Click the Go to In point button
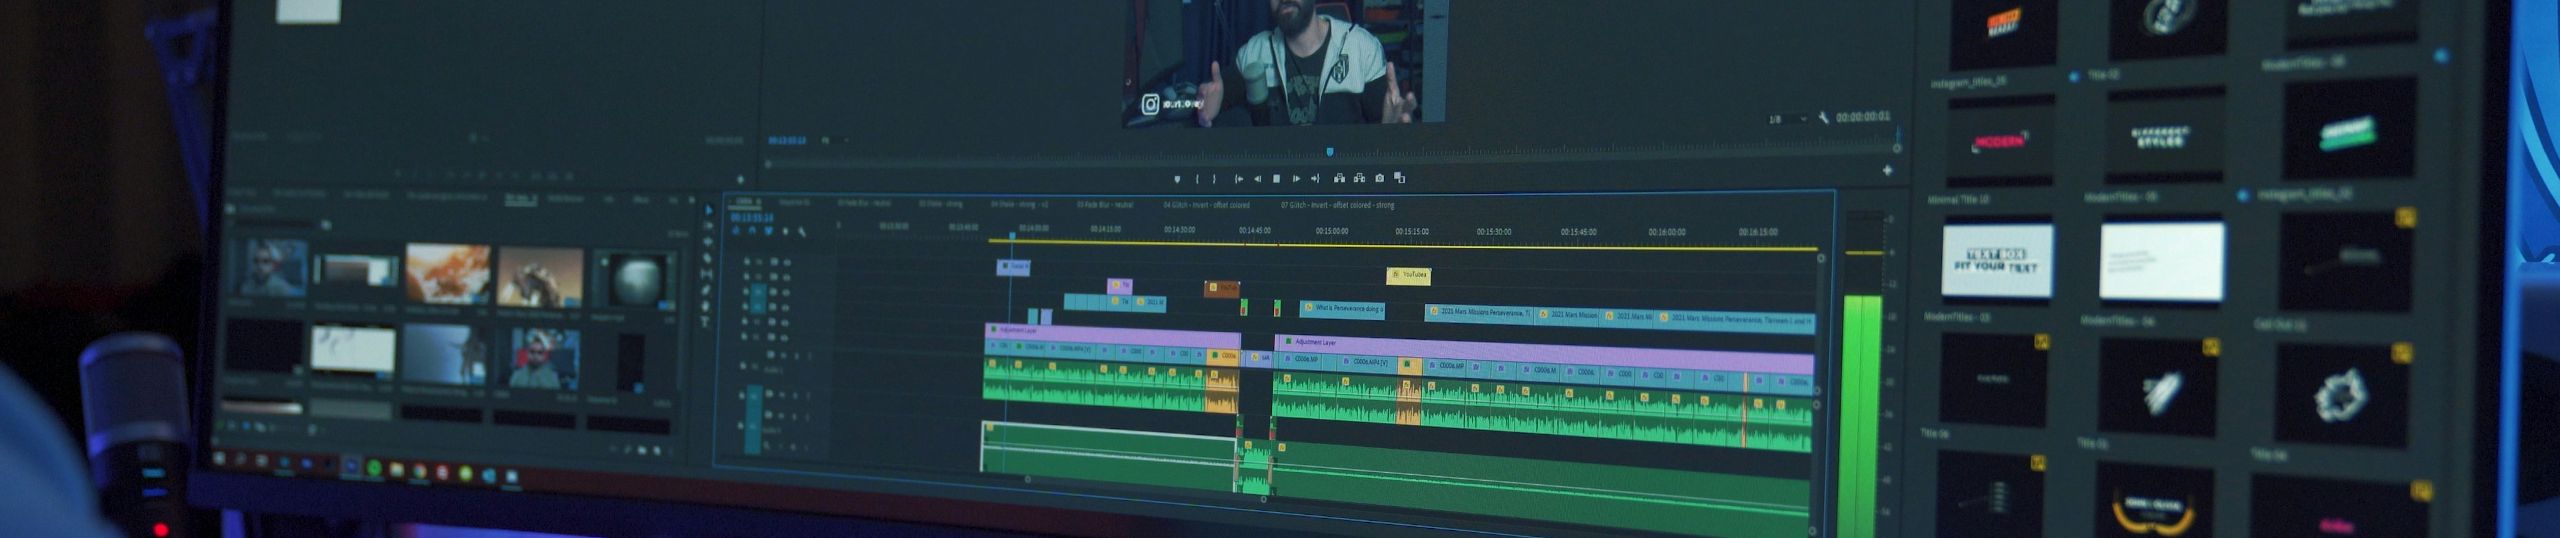The height and width of the screenshot is (538, 2560). 1238,179
